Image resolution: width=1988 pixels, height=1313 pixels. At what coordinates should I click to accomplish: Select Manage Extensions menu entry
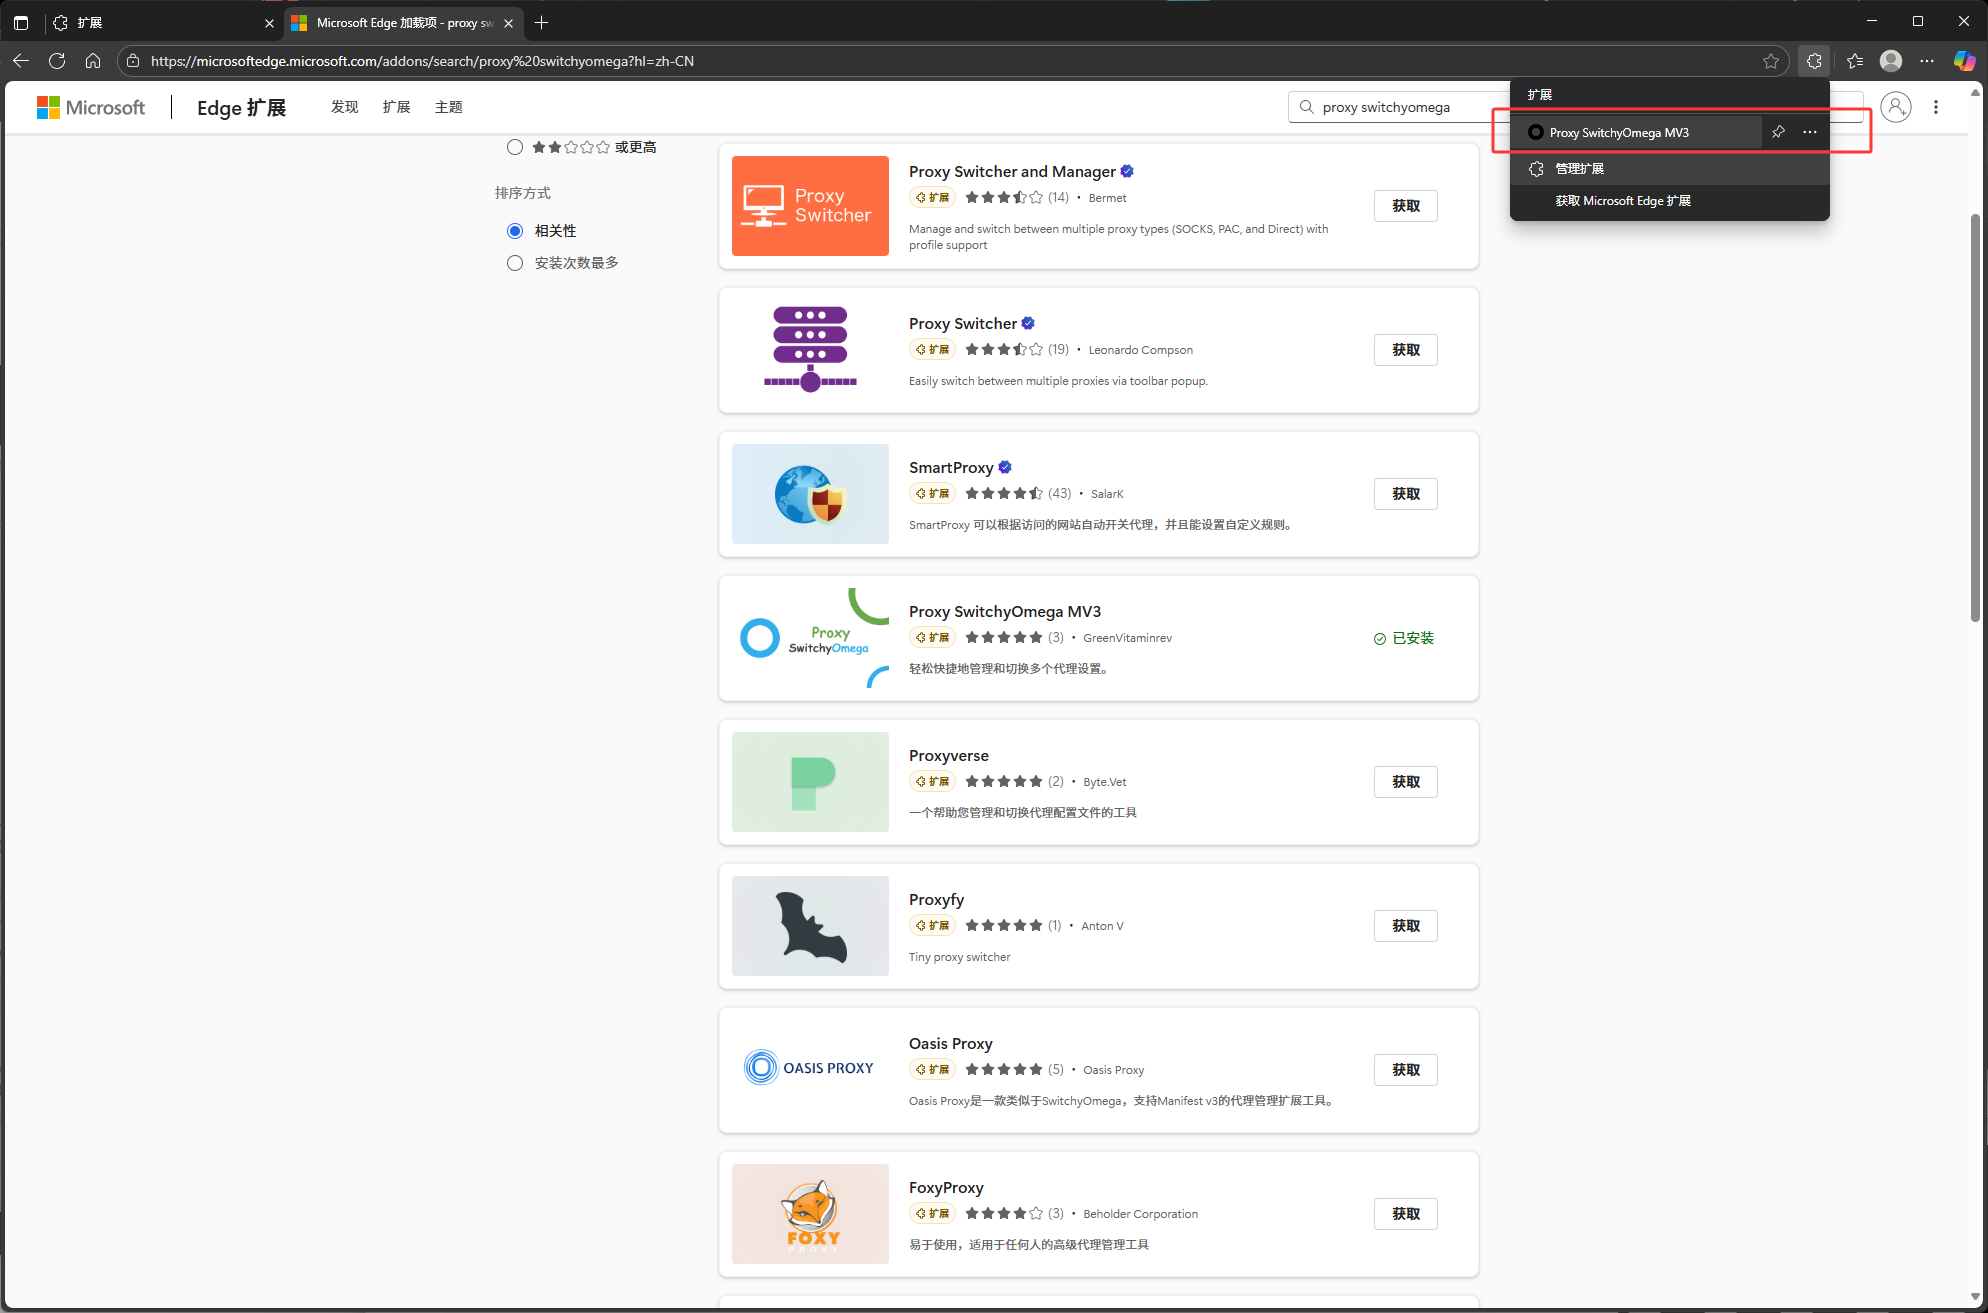pos(1580,168)
